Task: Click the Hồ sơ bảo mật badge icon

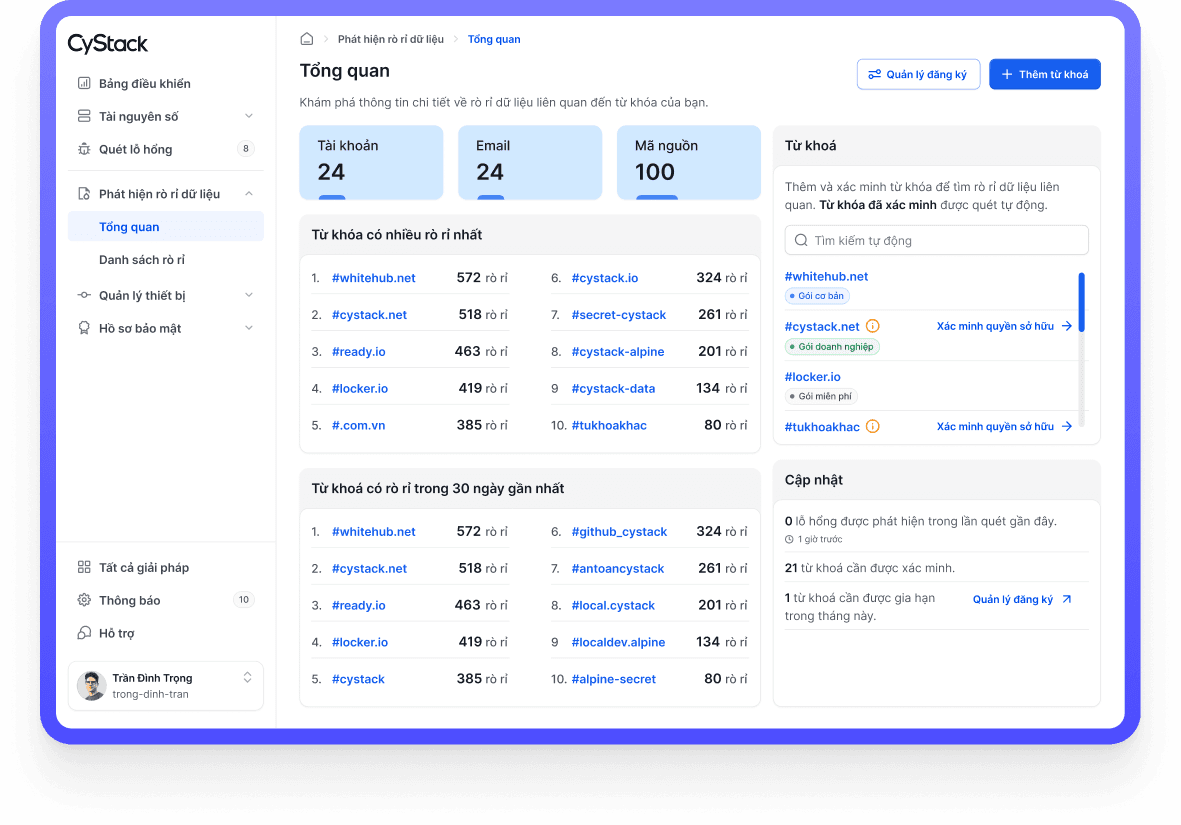Action: click(84, 328)
